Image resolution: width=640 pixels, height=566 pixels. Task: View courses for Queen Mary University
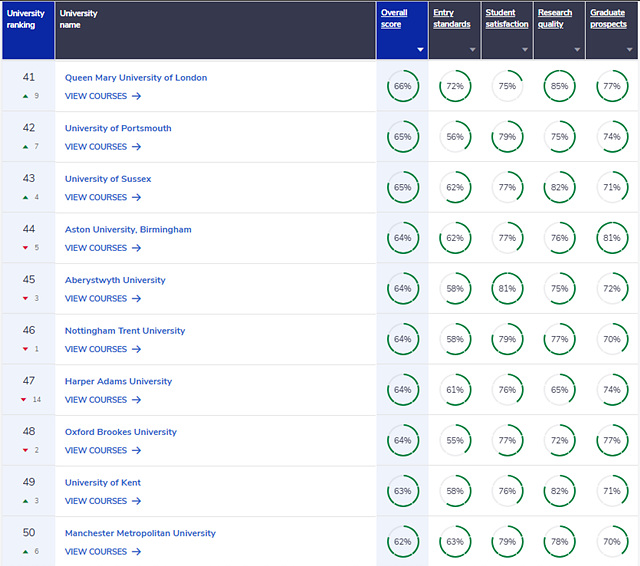[x=103, y=96]
